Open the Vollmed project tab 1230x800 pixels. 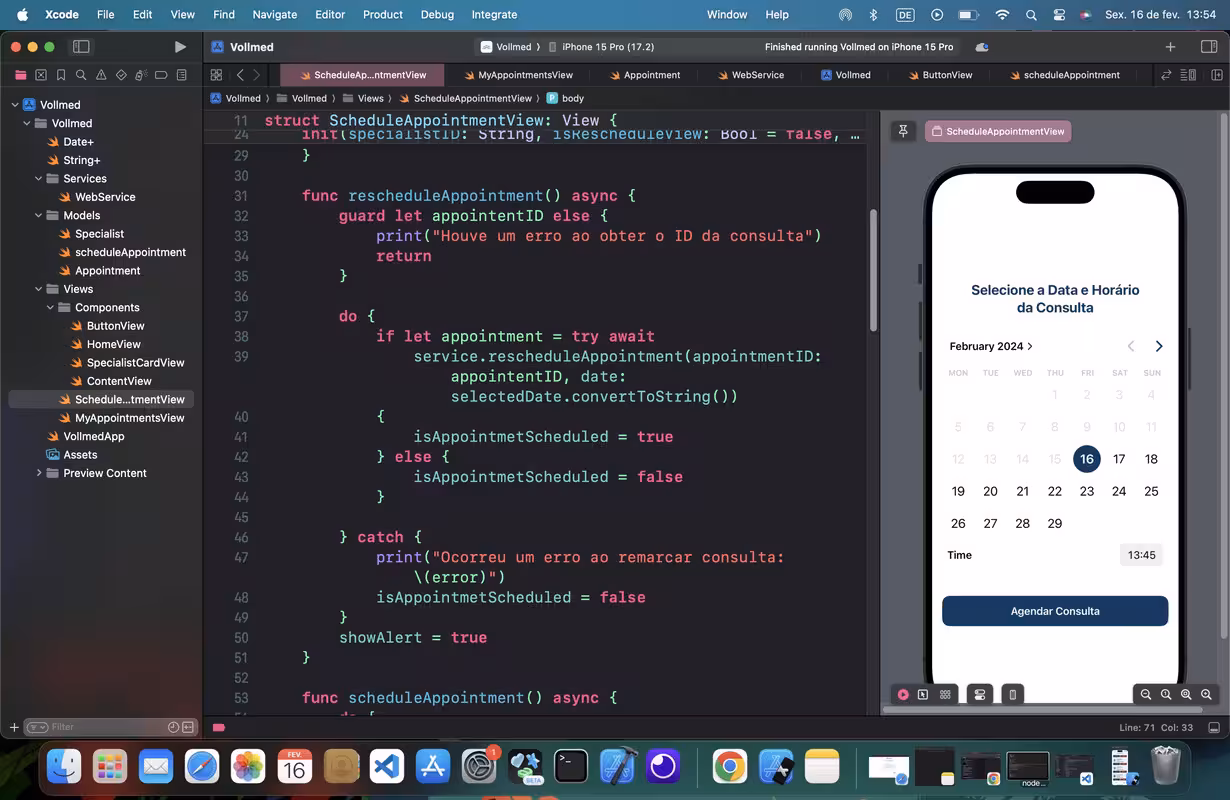point(845,75)
